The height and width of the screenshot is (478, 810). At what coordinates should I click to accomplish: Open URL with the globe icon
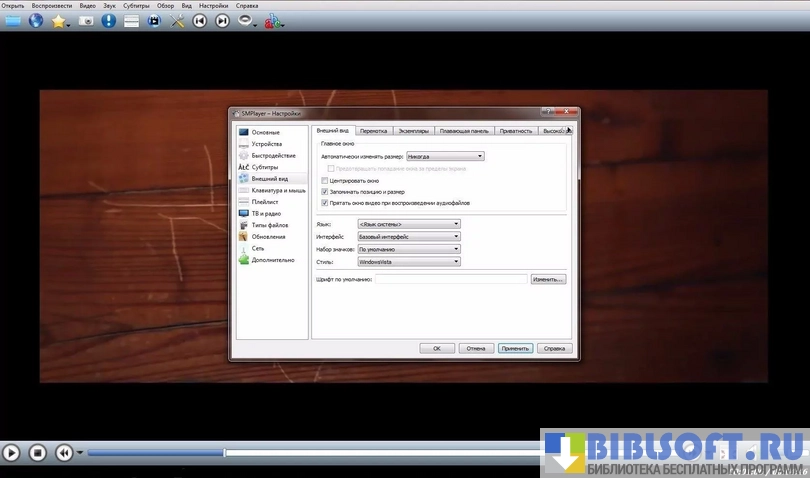click(x=36, y=21)
